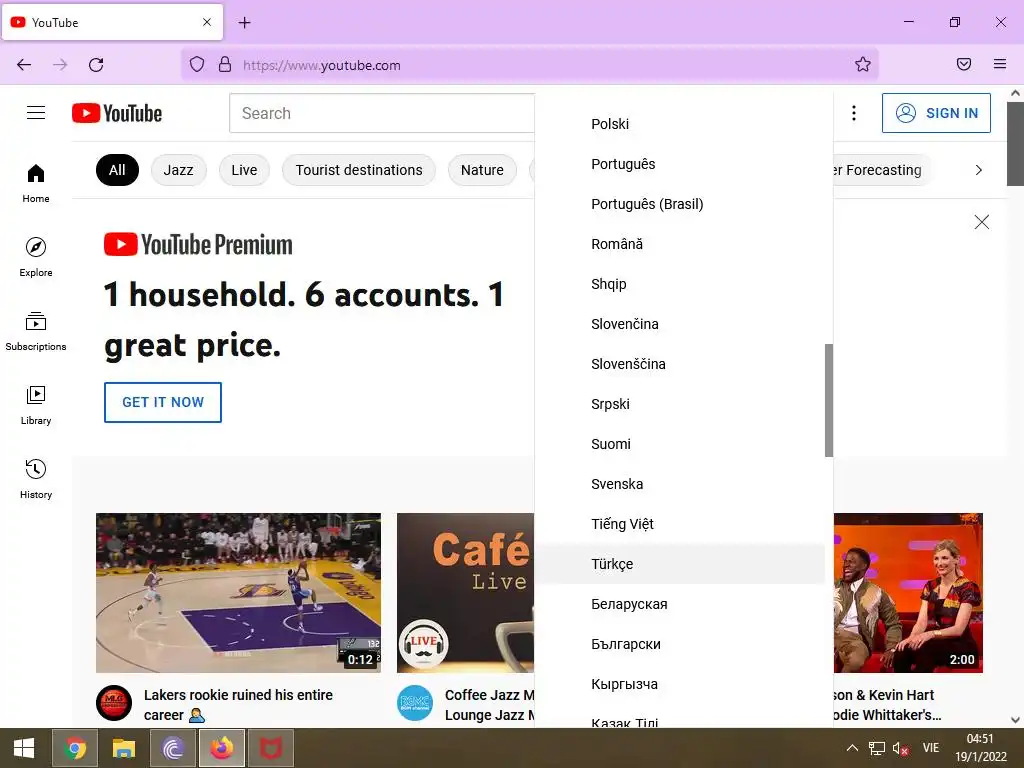Screen dimensions: 1024x768
Task: Select the All category chip
Action: click(117, 170)
